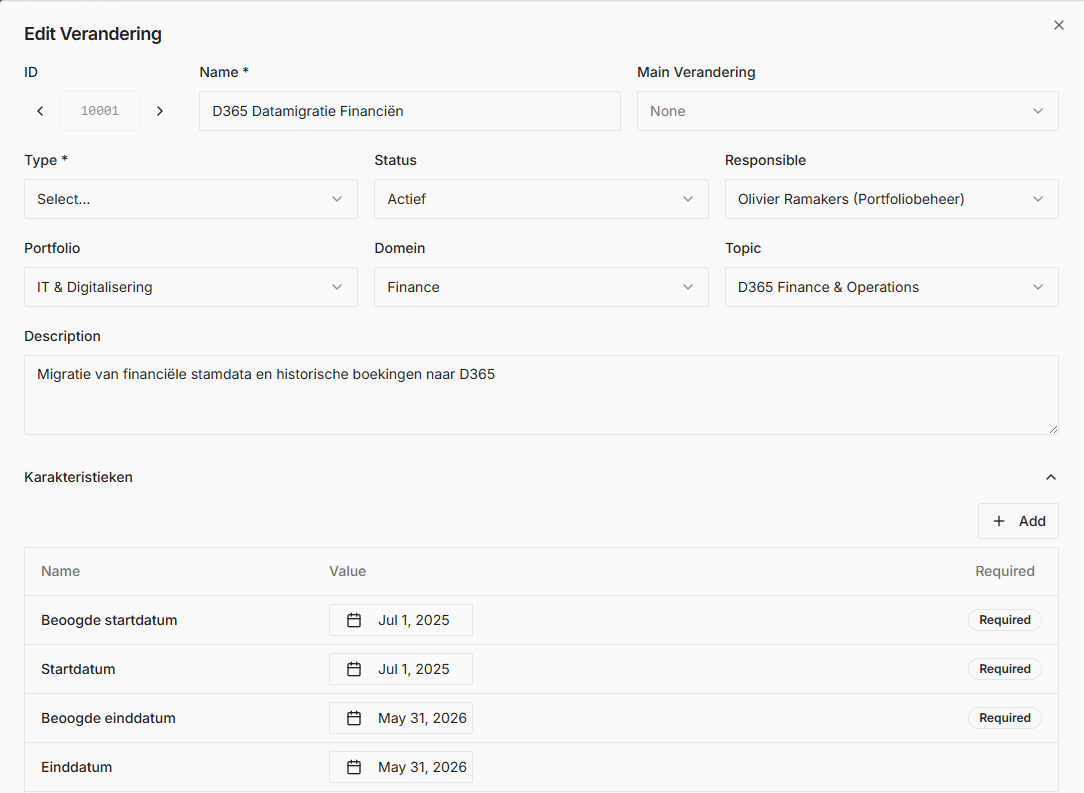The height and width of the screenshot is (793, 1084).
Task: Open the Domein dropdown set to Finance
Action: click(x=540, y=287)
